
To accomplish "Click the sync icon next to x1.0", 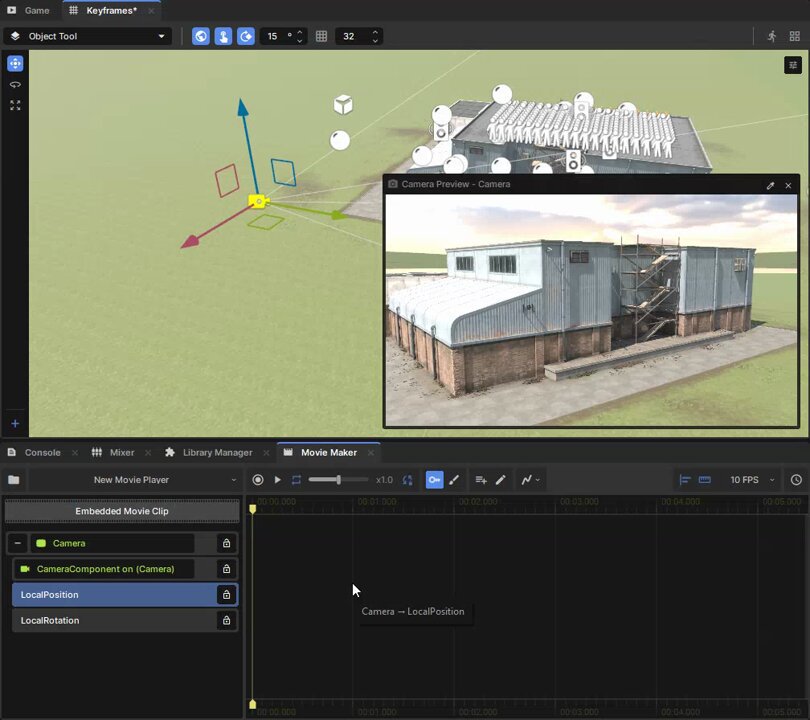I will (408, 480).
